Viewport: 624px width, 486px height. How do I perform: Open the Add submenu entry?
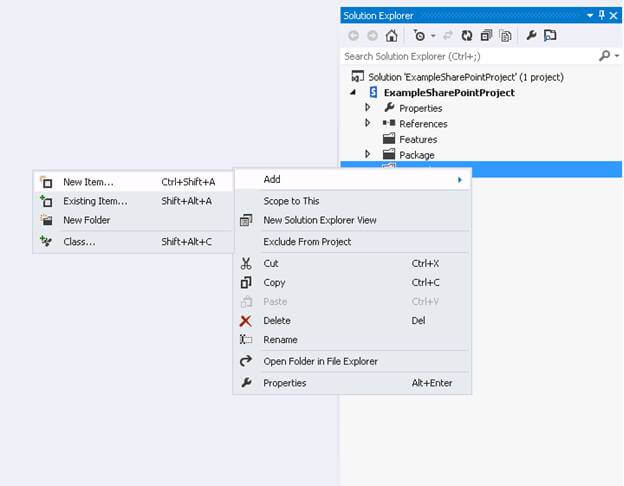pos(352,180)
